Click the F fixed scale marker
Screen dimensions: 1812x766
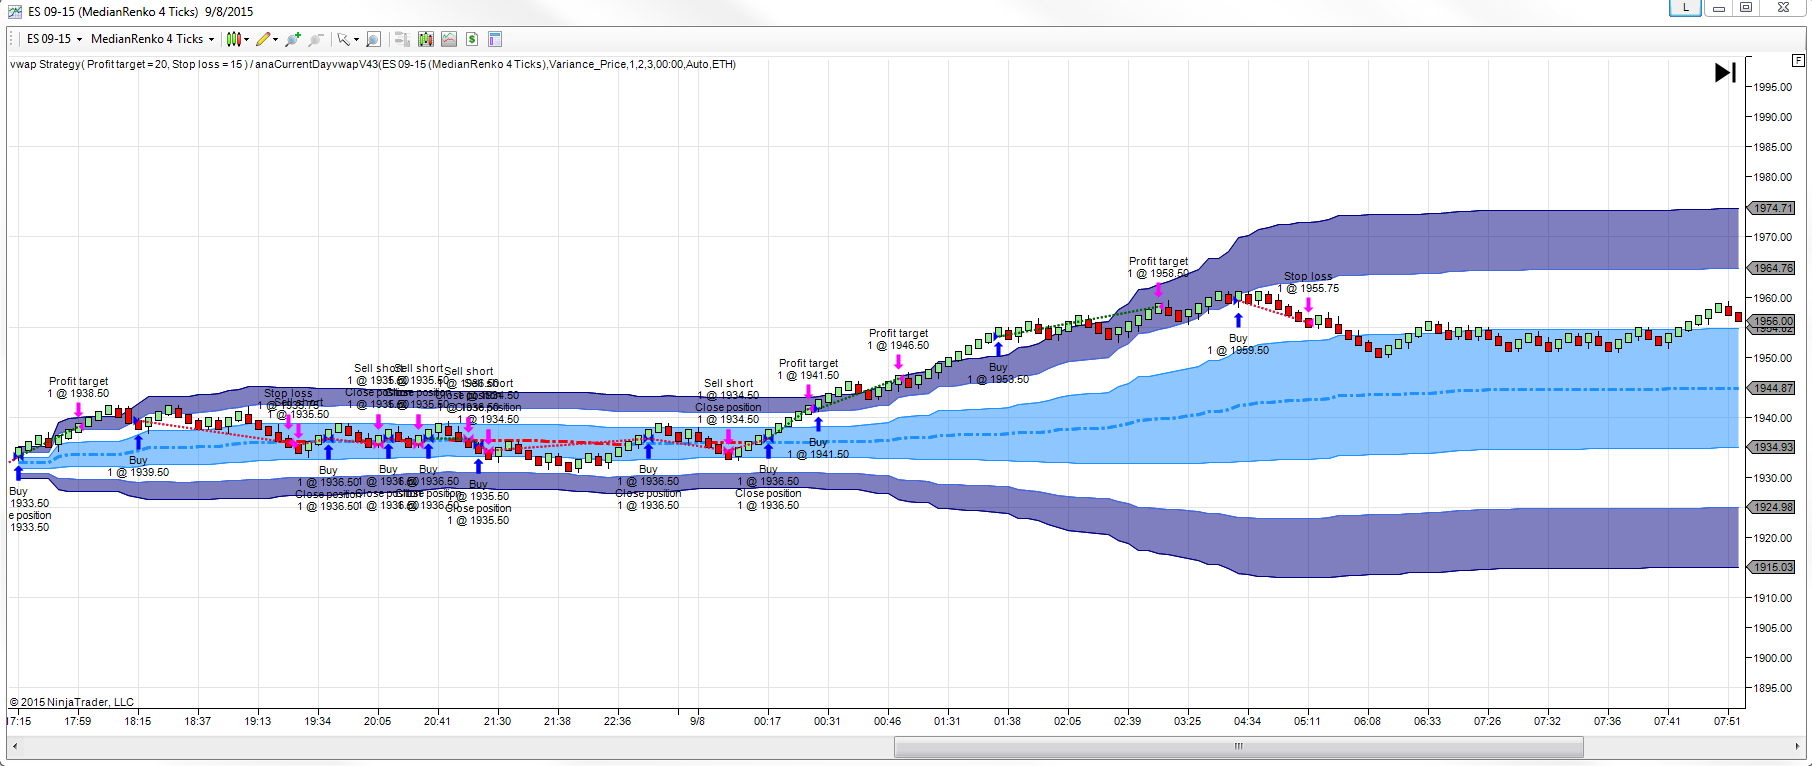pyautogui.click(x=1797, y=60)
